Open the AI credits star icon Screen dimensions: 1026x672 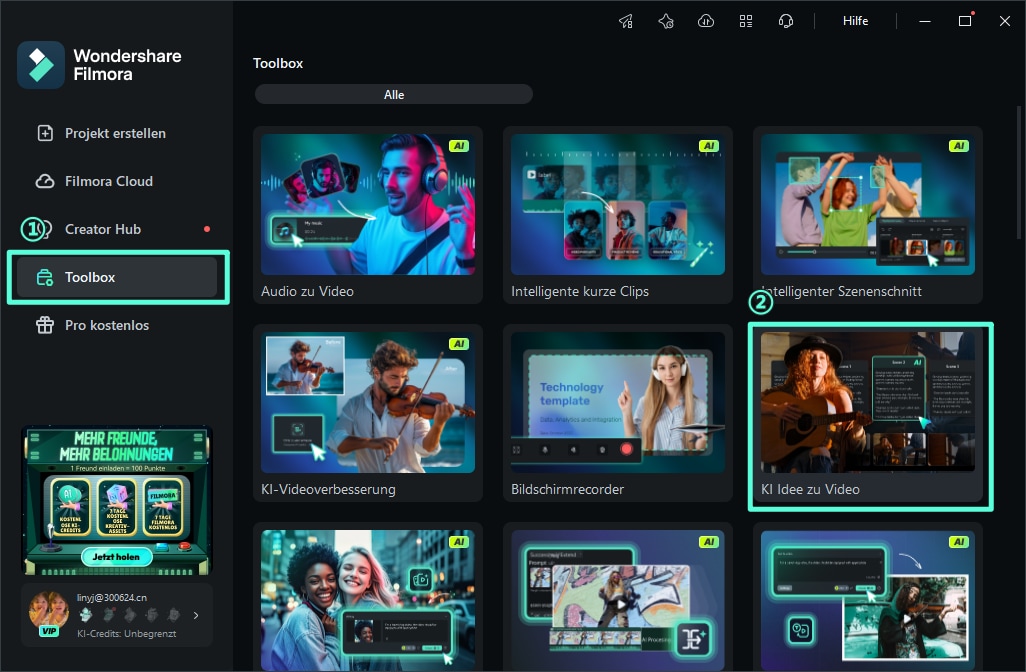coord(666,21)
